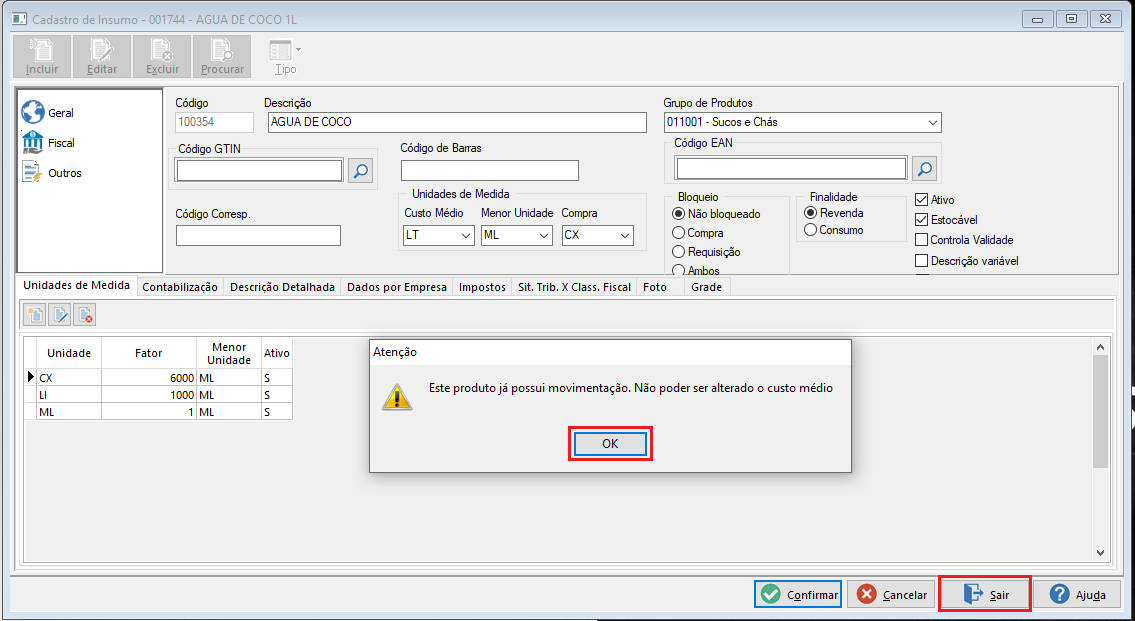Image resolution: width=1135 pixels, height=621 pixels.
Task: Click the Código de Barras input field
Action: 490,170
